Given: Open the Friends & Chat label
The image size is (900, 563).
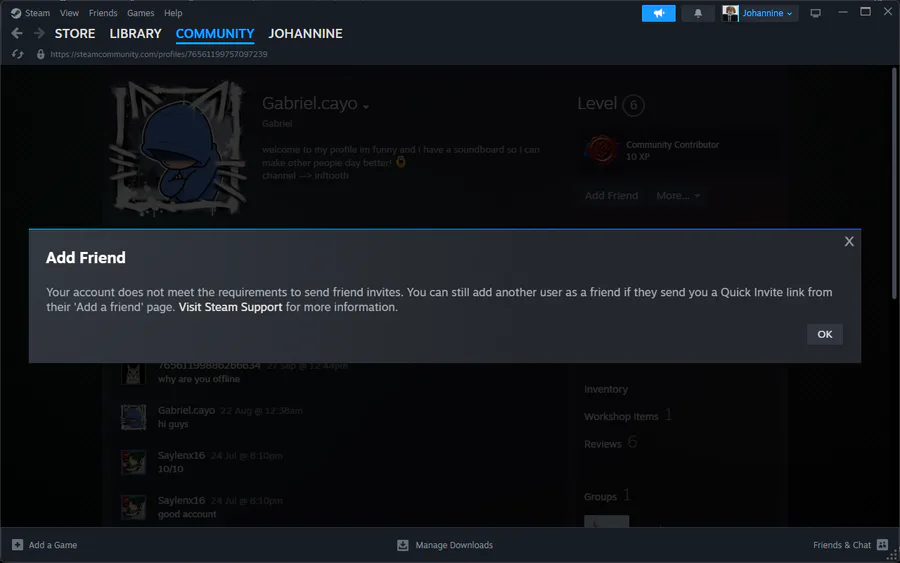Looking at the screenshot, I should [x=841, y=545].
